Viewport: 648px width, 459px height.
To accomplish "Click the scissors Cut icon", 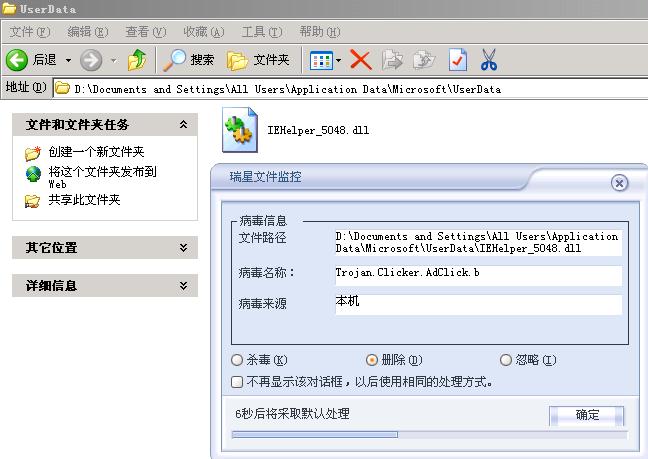I will click(488, 60).
